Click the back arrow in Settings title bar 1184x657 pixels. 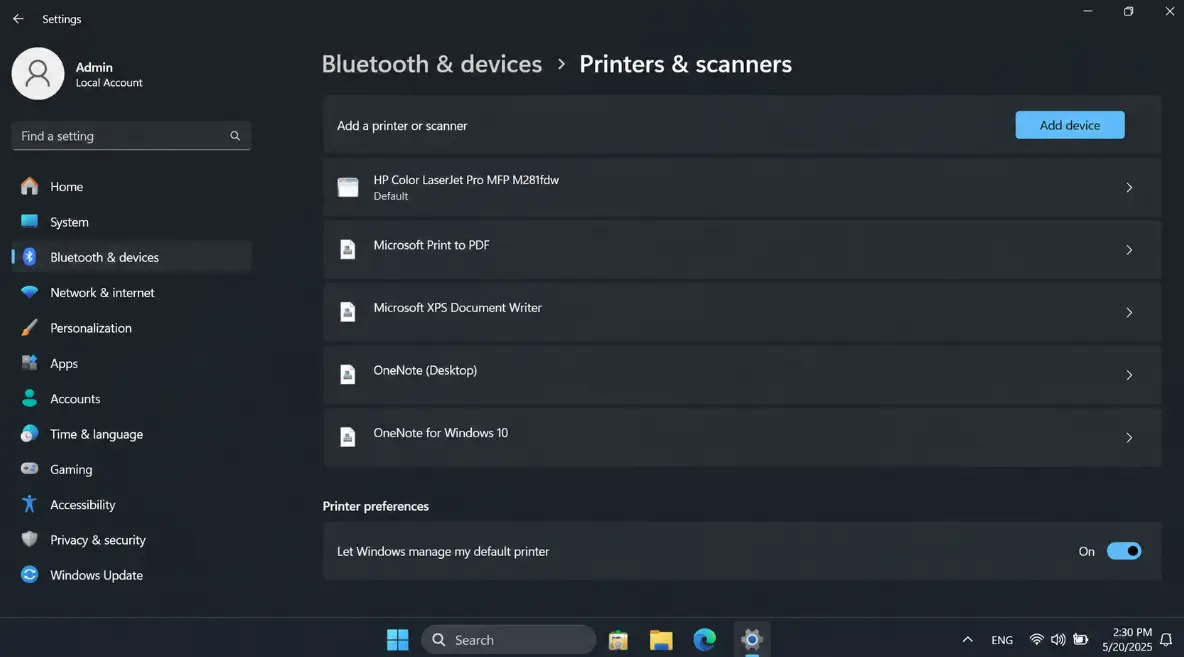18,19
